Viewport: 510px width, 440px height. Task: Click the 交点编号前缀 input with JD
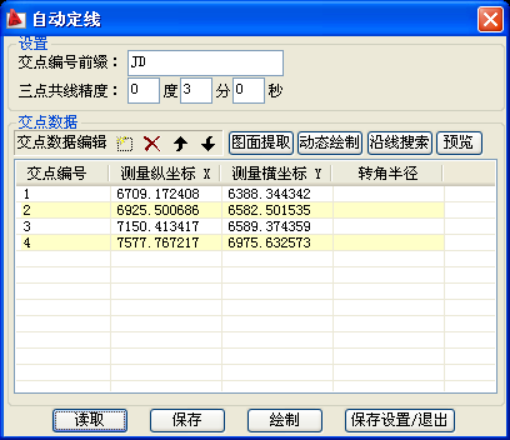[x=206, y=63]
